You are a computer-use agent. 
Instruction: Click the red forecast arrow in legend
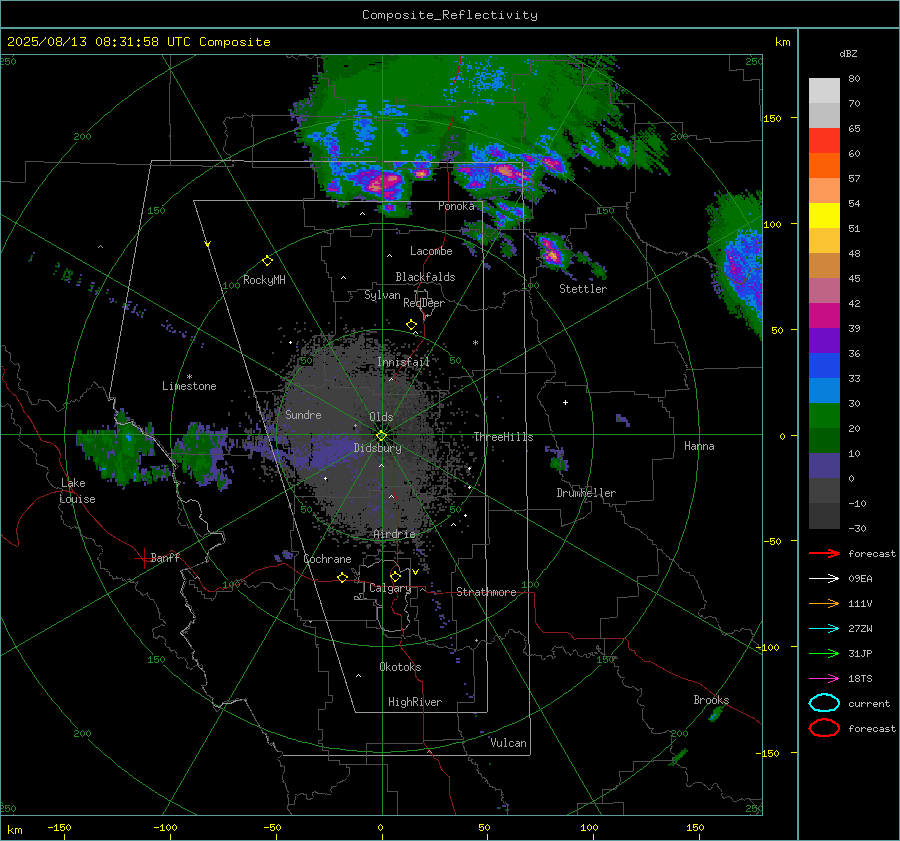click(x=824, y=553)
